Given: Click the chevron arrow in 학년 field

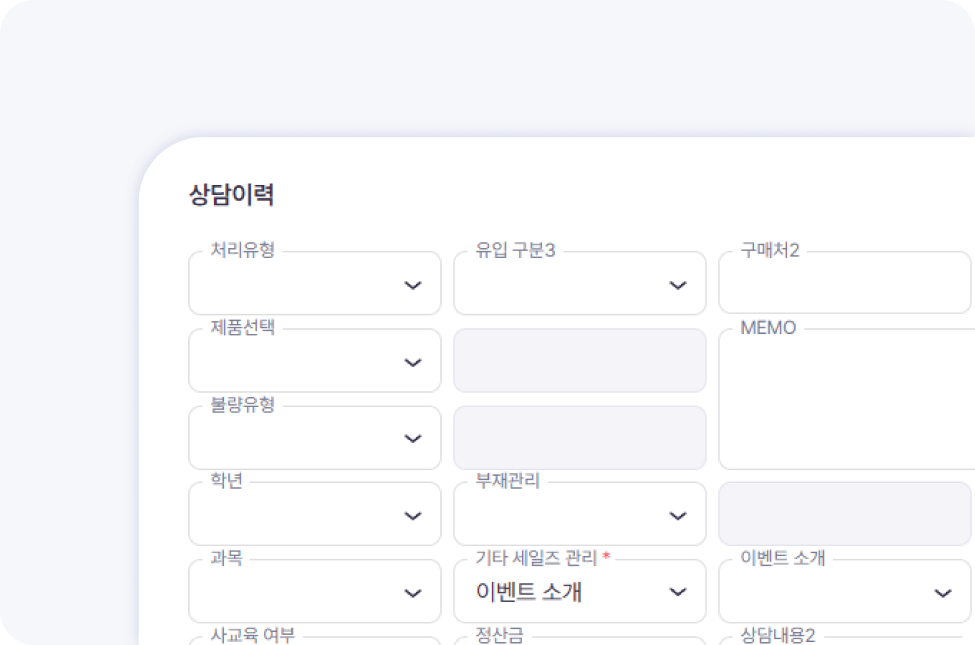Looking at the screenshot, I should 412,516.
